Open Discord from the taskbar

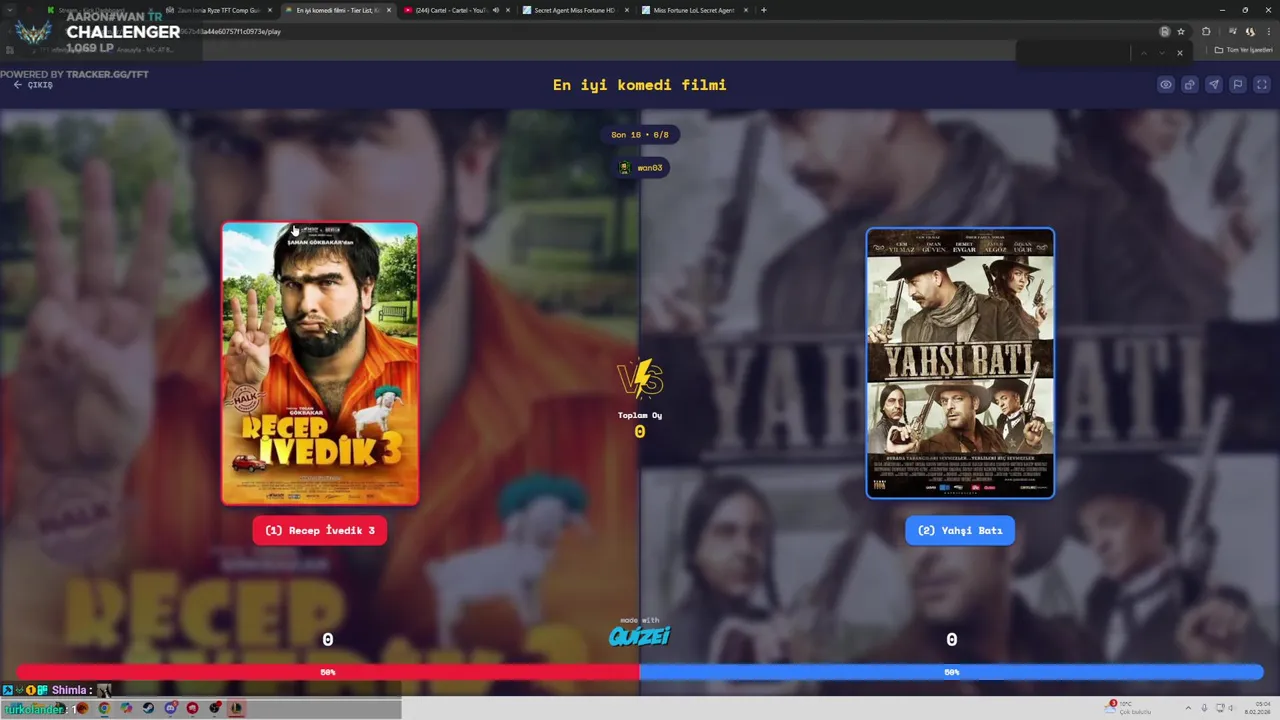point(170,708)
